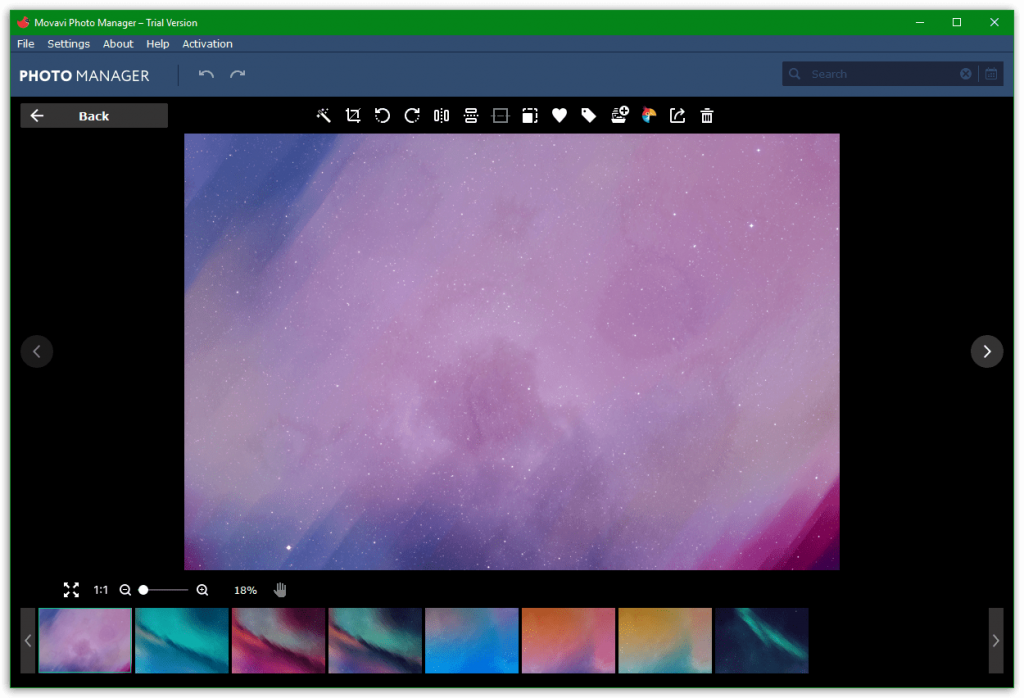Toggle the hand pan tool

pos(280,590)
